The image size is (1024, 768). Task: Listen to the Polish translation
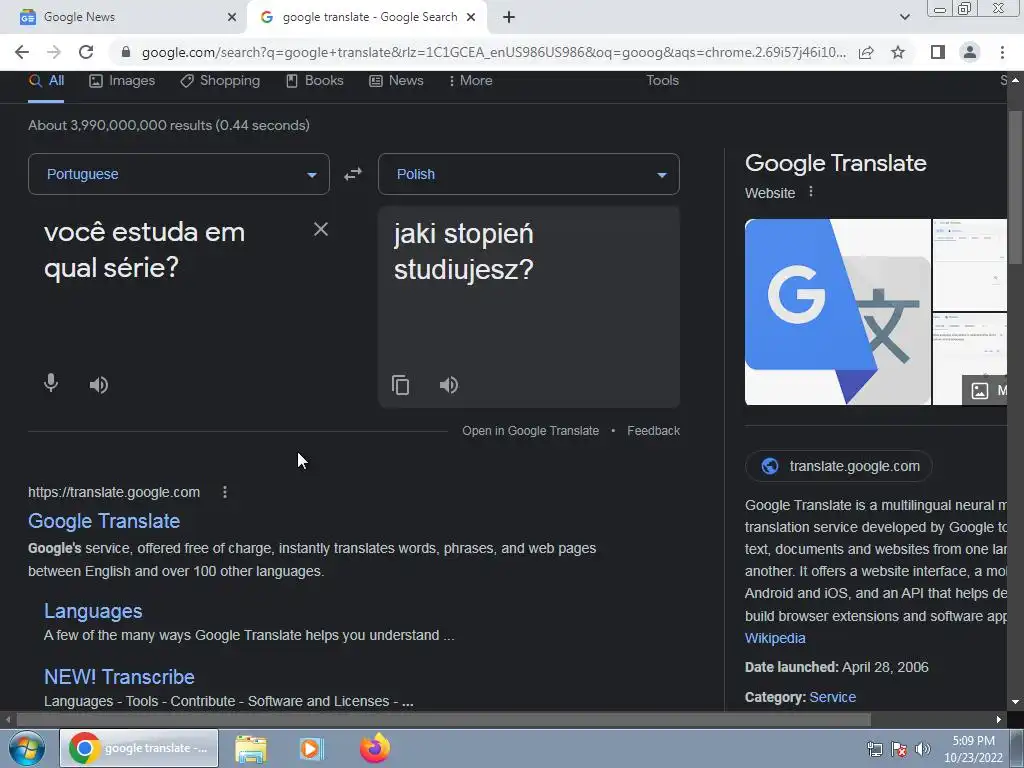pyautogui.click(x=449, y=385)
